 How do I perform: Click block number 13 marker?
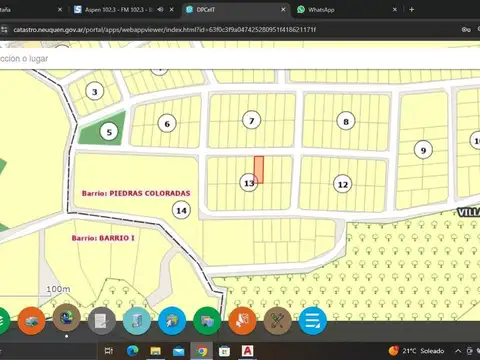point(249,183)
